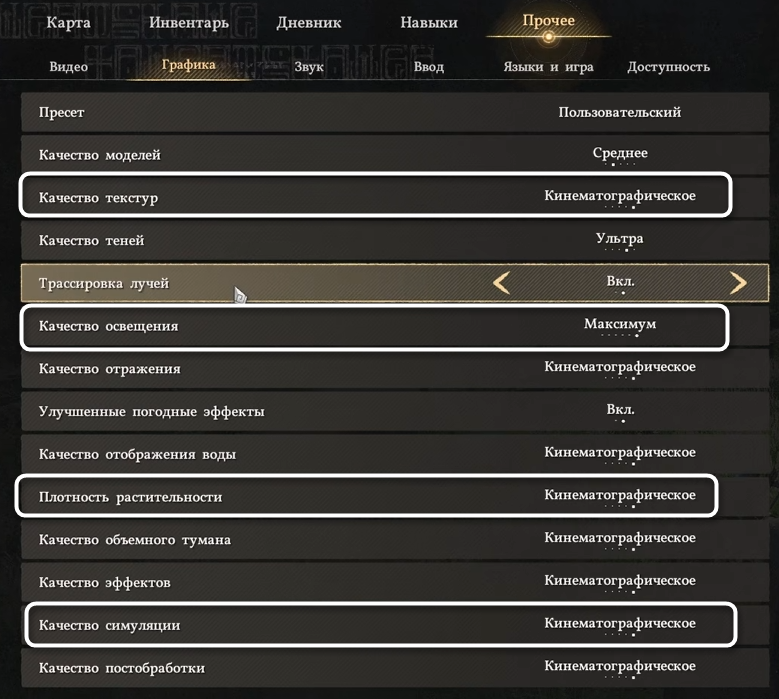Select the Качество текстур row
Image resolution: width=779 pixels, height=699 pixels.
point(375,195)
